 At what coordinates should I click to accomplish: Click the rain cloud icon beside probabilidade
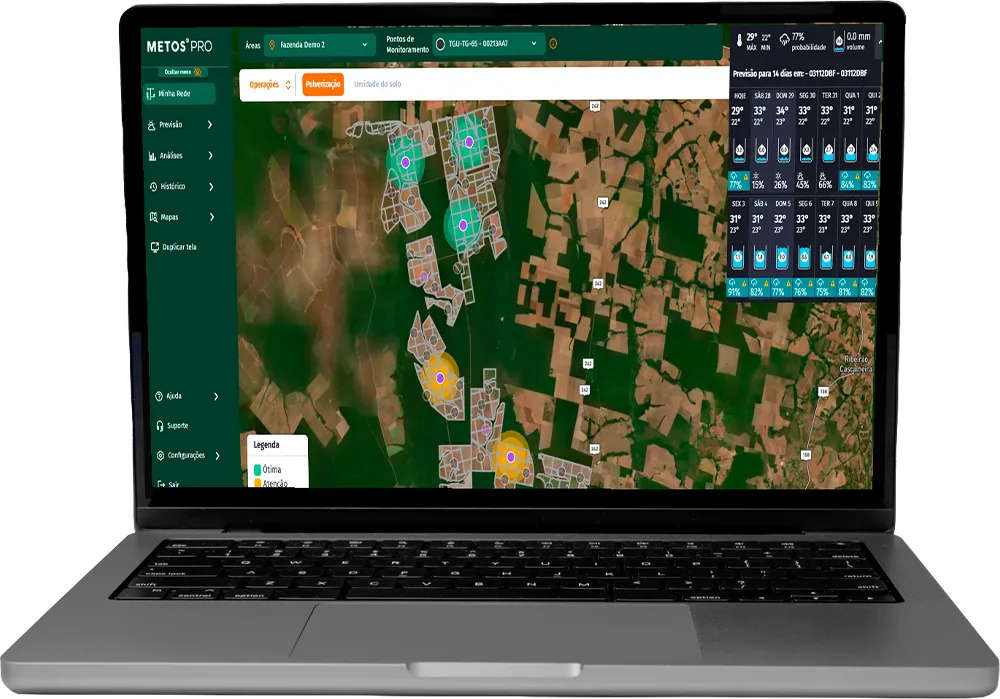784,40
